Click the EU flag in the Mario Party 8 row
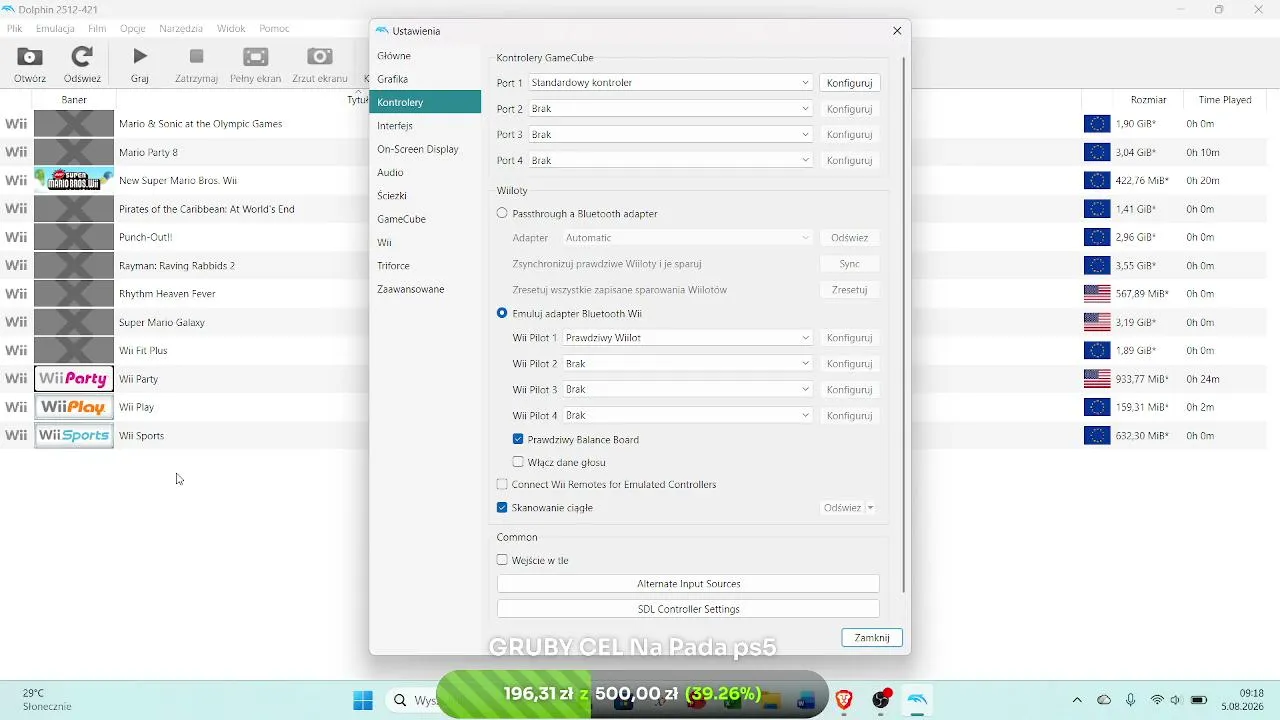1280x720 pixels. [x=1097, y=152]
